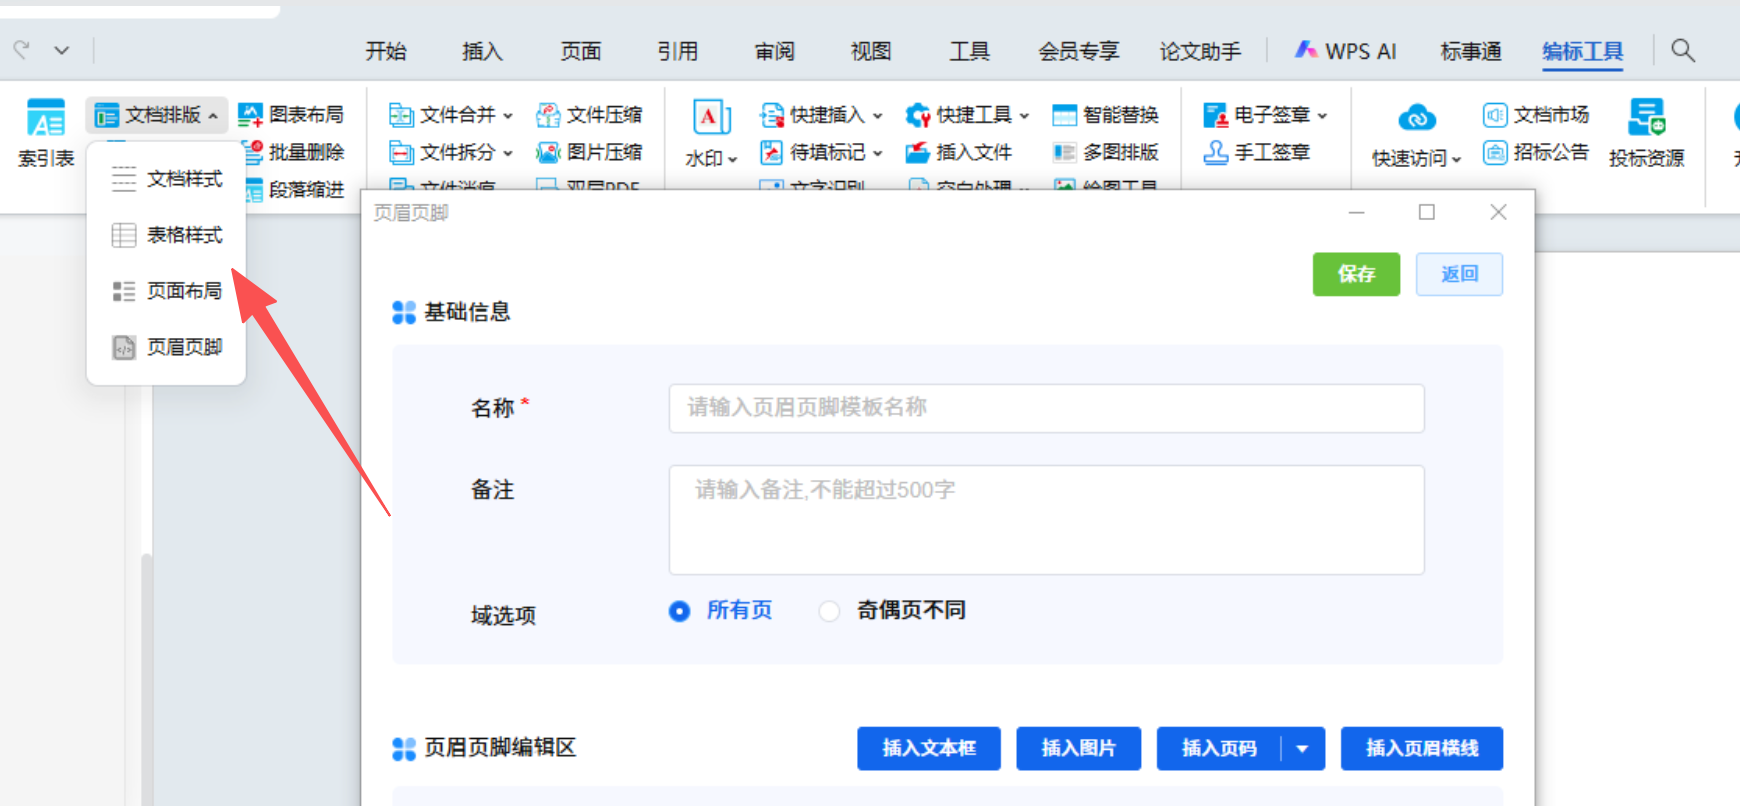Viewport: 1740px width, 806px height.
Task: Click the 智能替换 smart replace icon
Action: tap(1064, 115)
